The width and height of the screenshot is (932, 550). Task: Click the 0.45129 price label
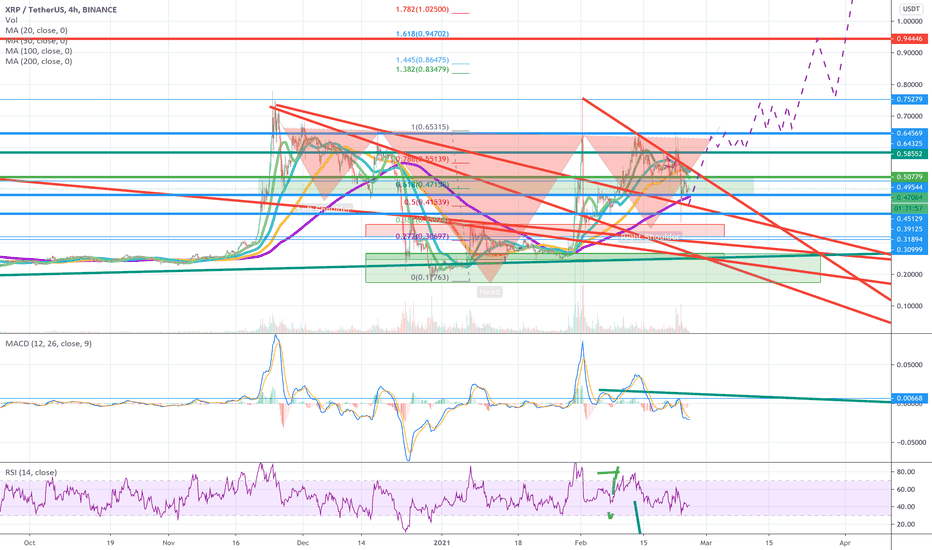click(x=909, y=219)
